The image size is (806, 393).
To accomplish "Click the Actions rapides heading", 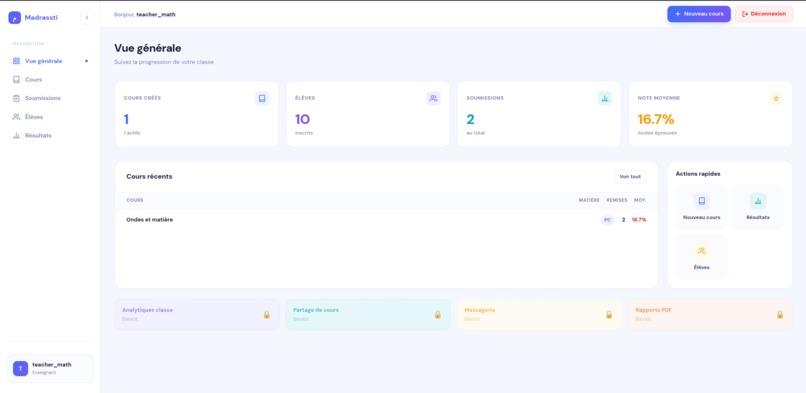I will pos(698,174).
